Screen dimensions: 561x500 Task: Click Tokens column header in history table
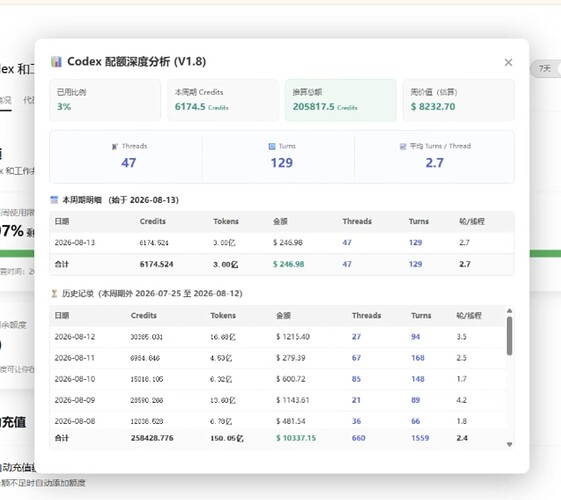tap(223, 315)
